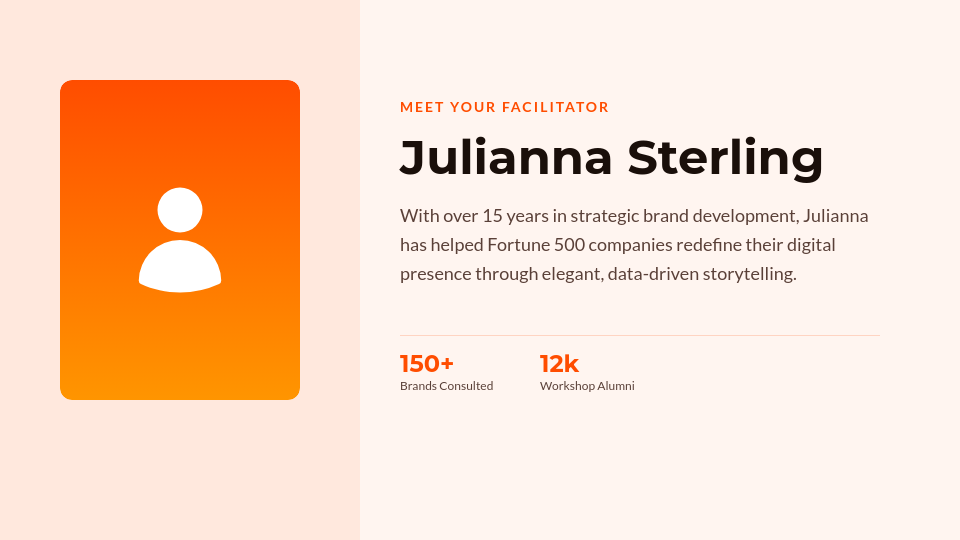Image resolution: width=960 pixels, height=540 pixels.
Task: Select the Workshop Alumni label
Action: click(587, 386)
